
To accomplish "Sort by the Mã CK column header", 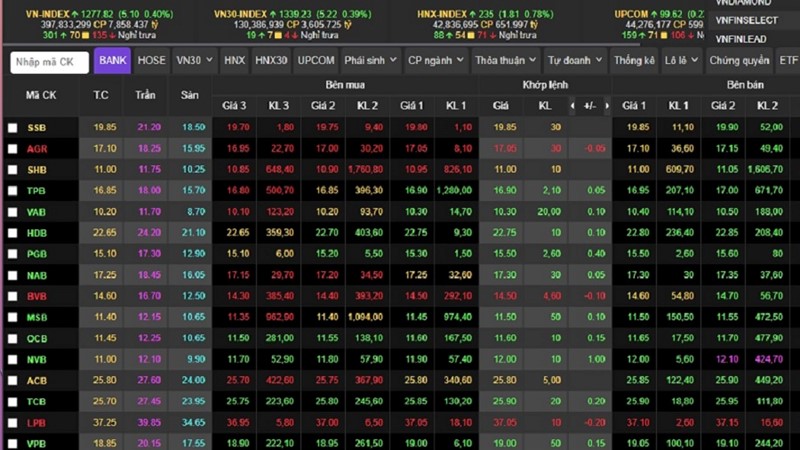I will (41, 95).
